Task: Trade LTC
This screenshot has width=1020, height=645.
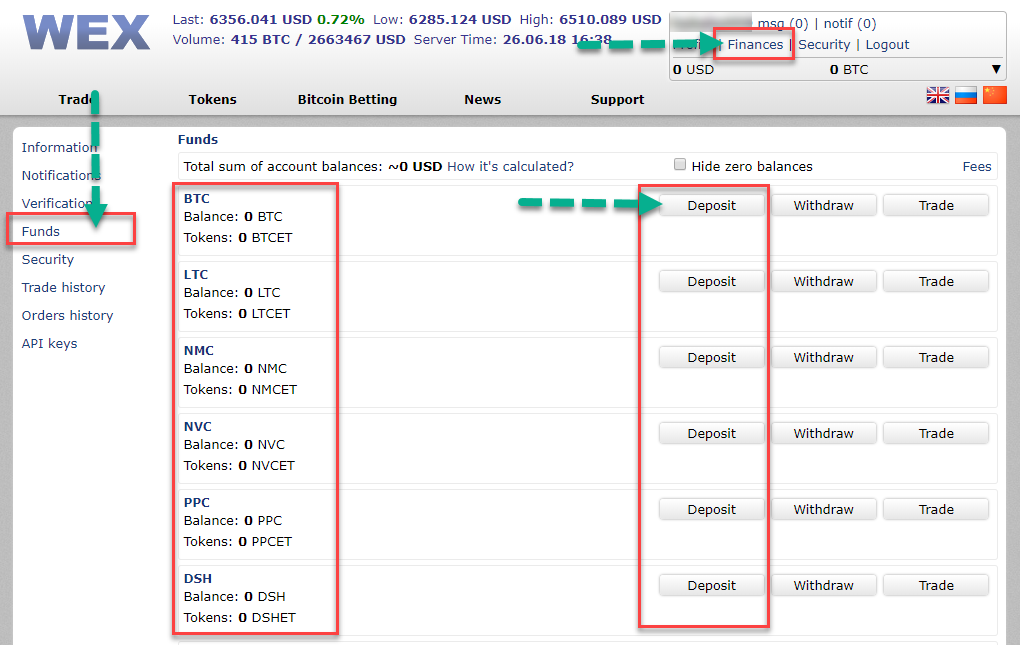Action: coord(936,282)
